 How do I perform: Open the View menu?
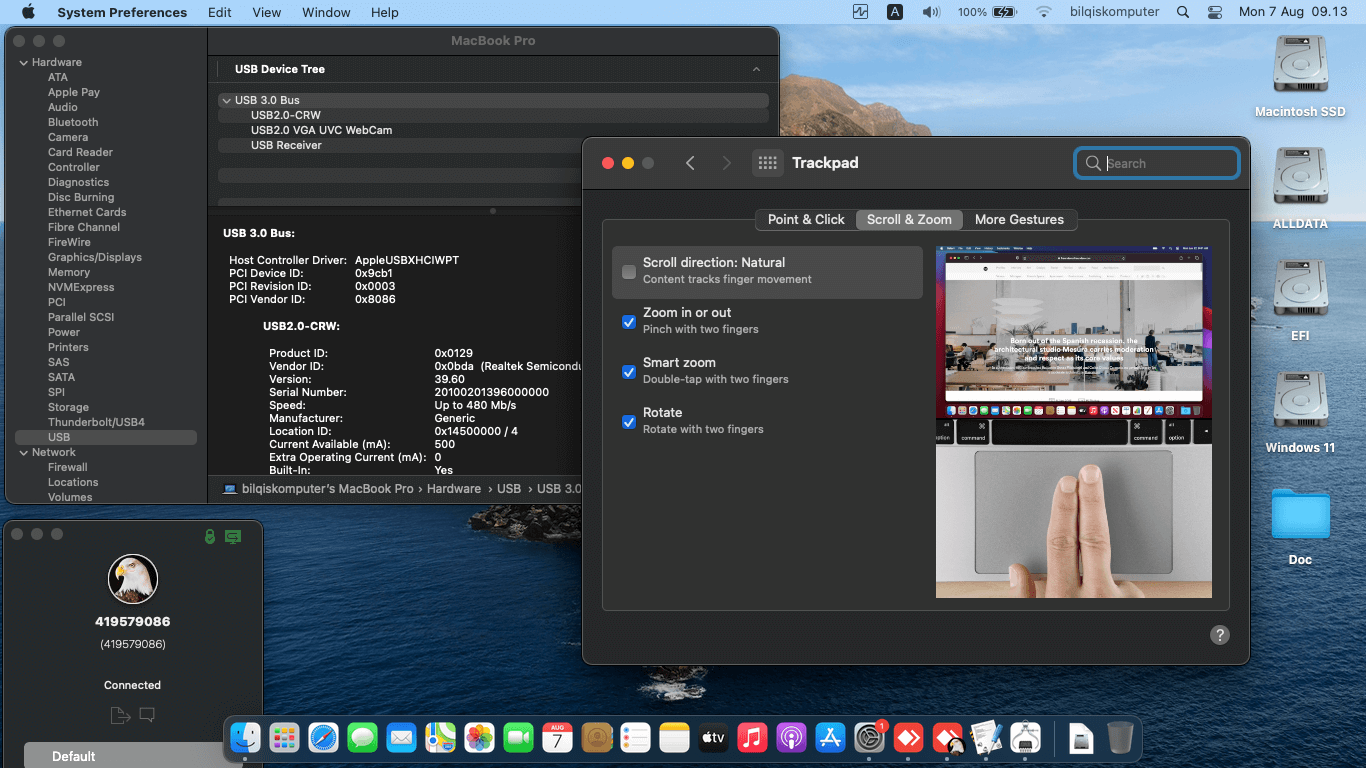pos(267,12)
